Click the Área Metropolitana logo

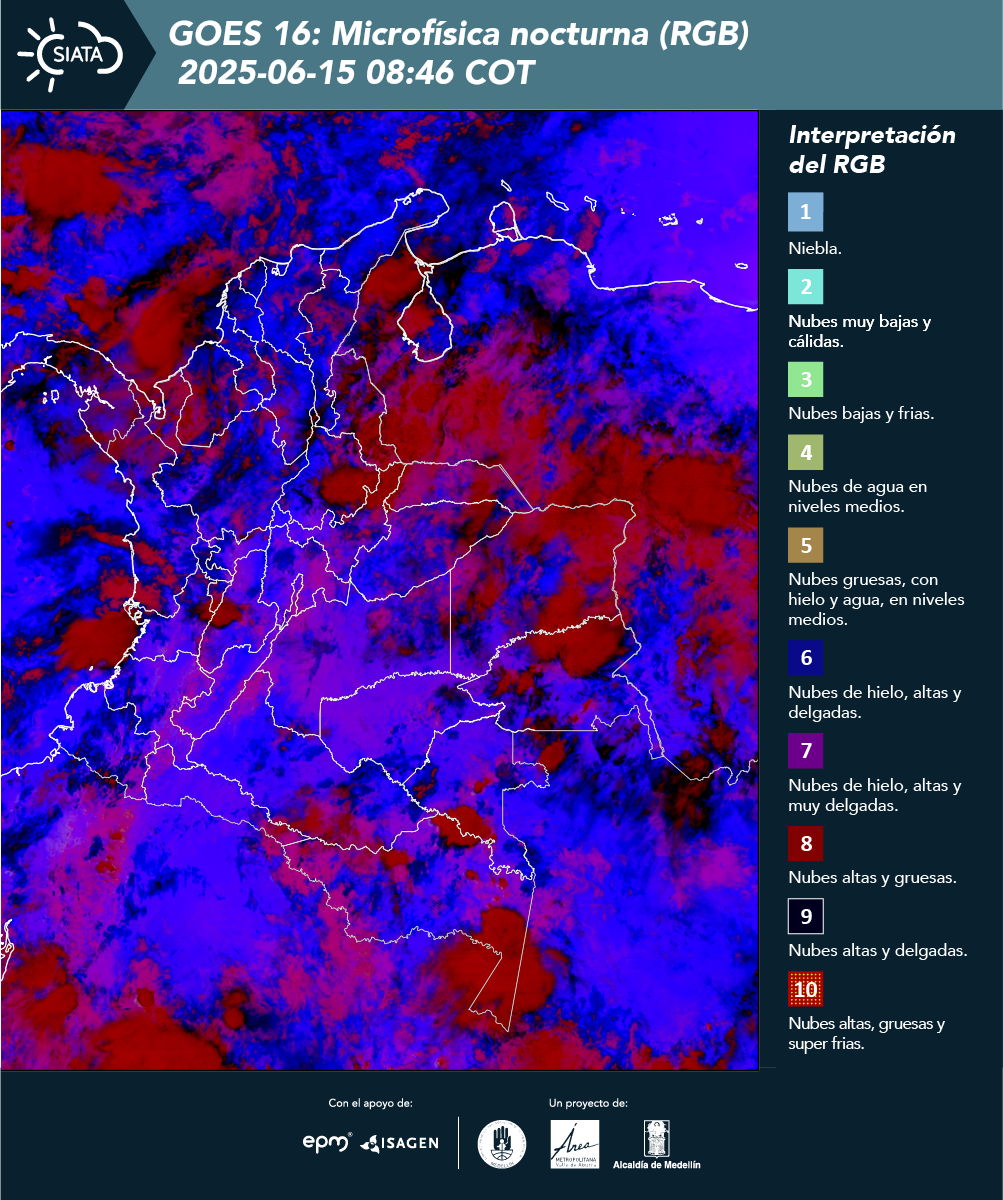coord(576,1144)
